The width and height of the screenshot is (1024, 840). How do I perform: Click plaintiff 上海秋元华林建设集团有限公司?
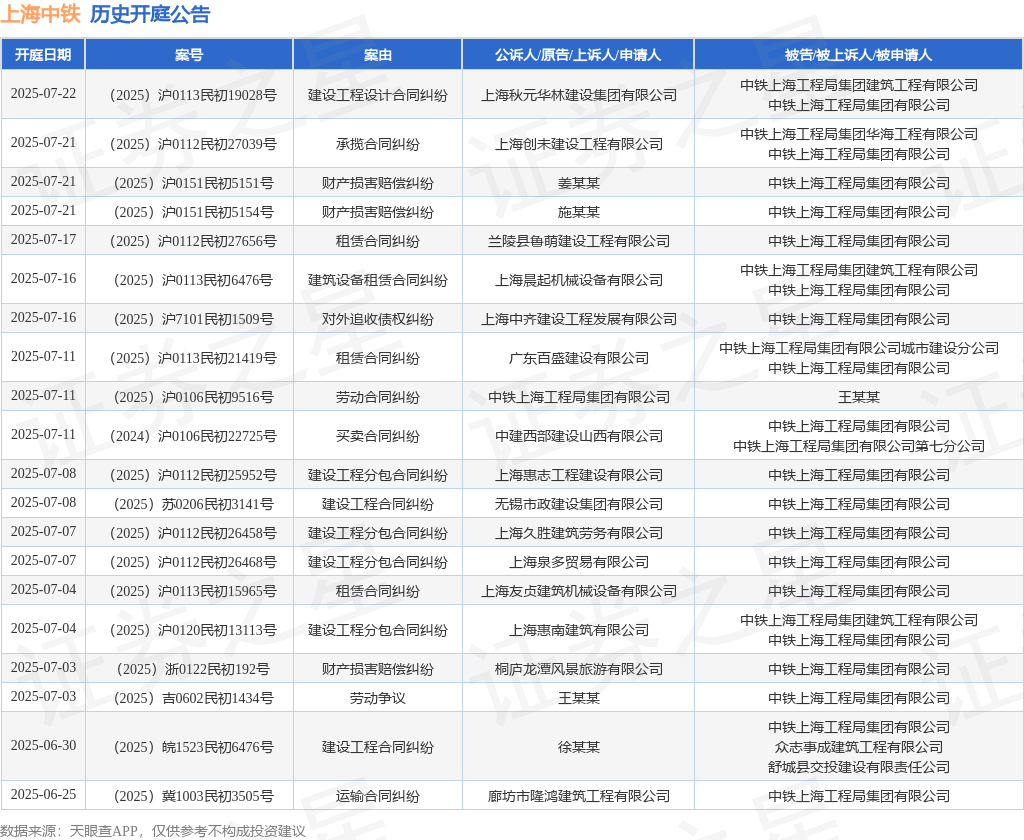coord(579,95)
